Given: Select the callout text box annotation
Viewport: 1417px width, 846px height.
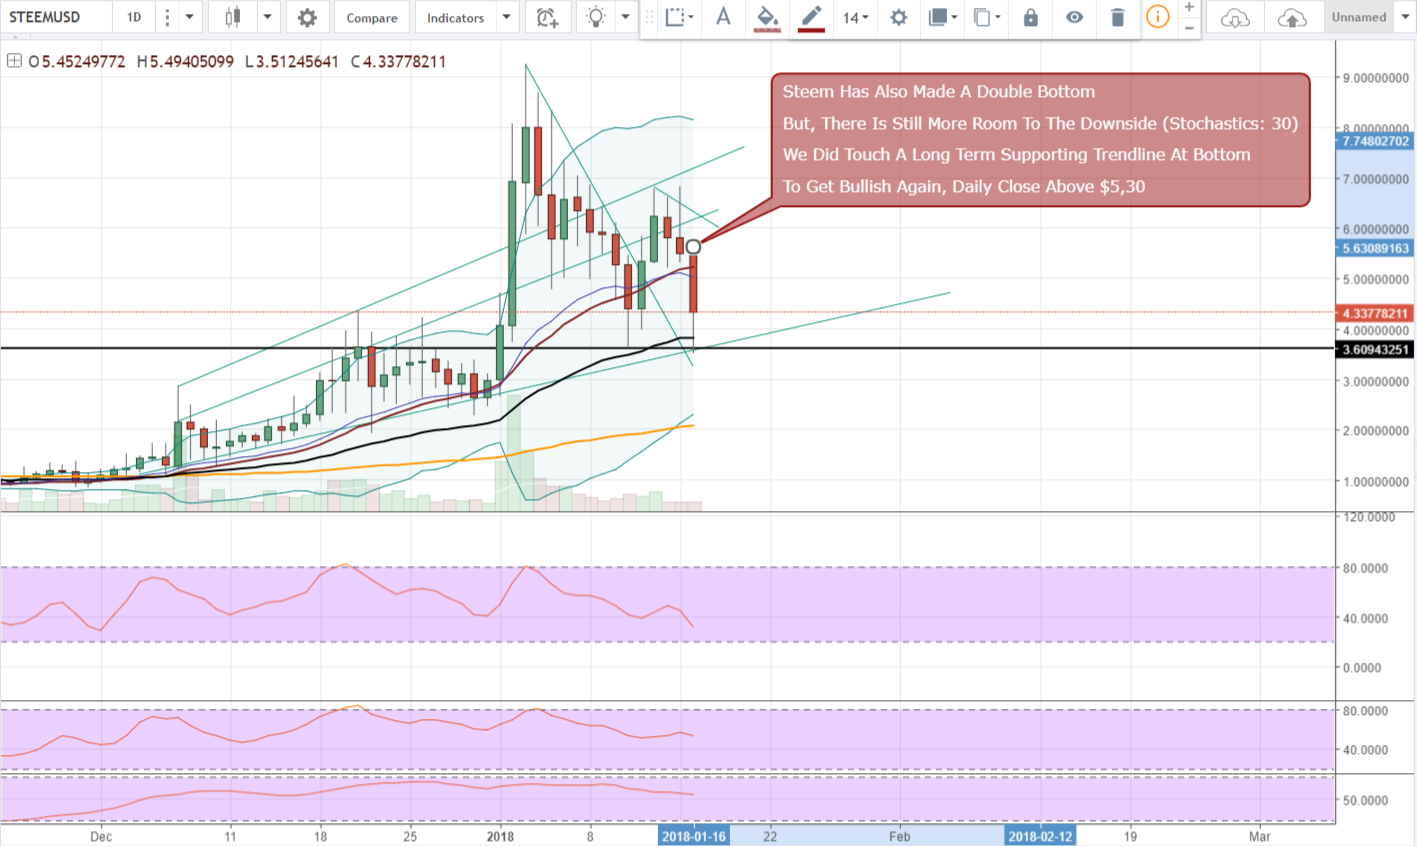Looking at the screenshot, I should [1040, 139].
